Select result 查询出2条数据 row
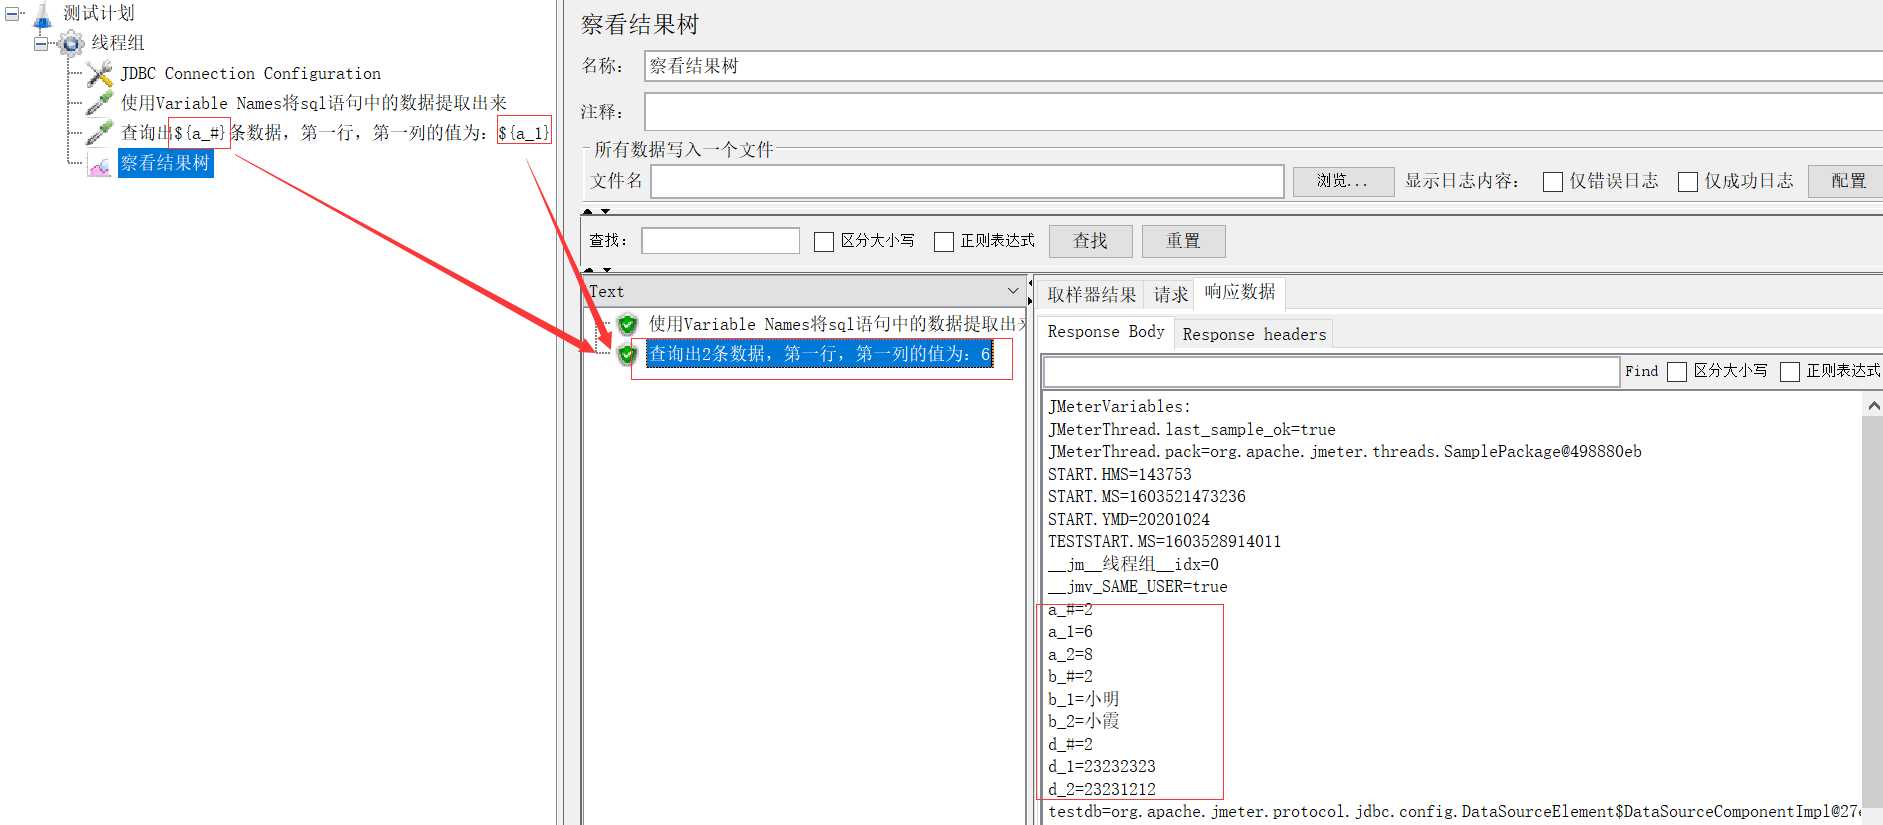Screen dimensions: 1883x825 (x=819, y=354)
